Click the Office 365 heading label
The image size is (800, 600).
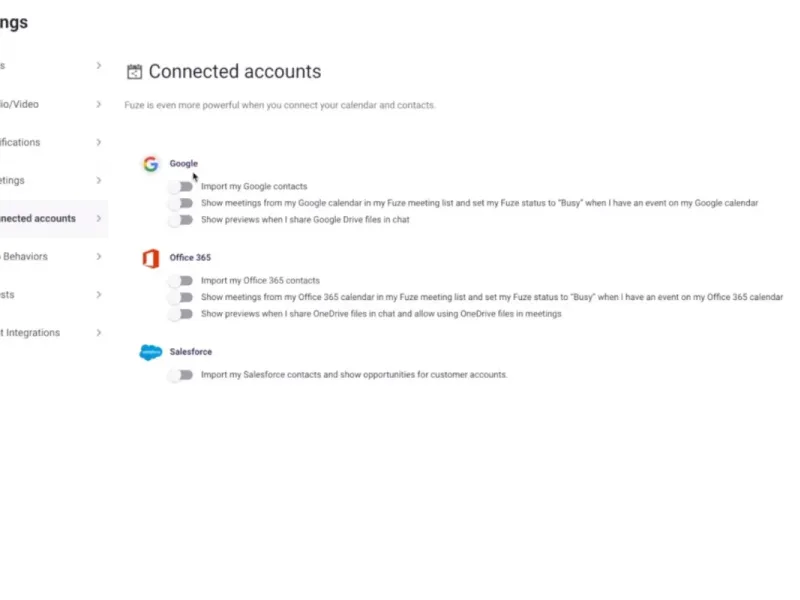(x=190, y=258)
